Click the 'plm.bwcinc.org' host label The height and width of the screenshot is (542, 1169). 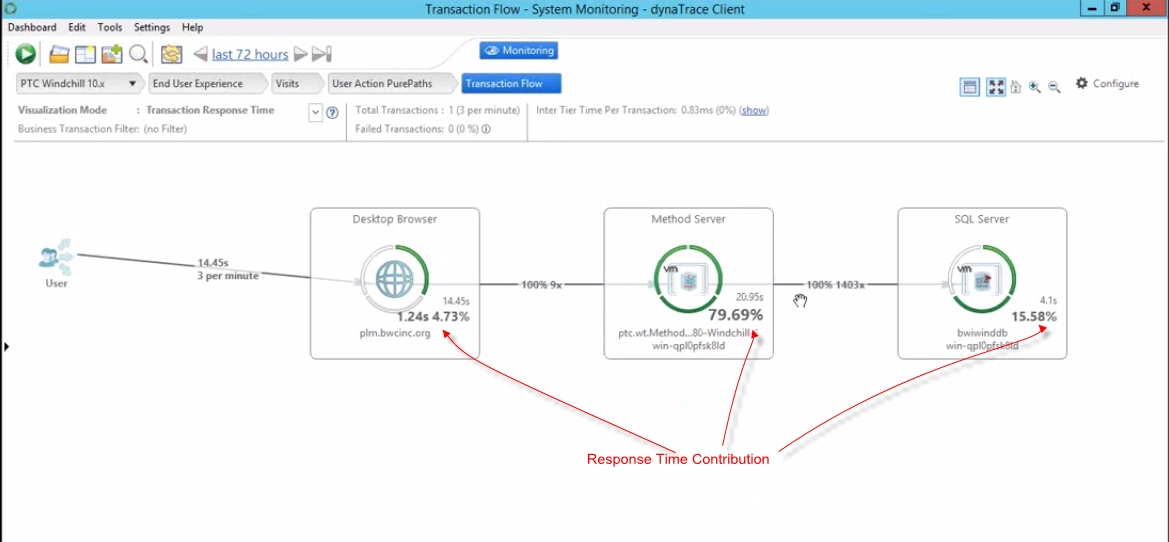pos(395,333)
